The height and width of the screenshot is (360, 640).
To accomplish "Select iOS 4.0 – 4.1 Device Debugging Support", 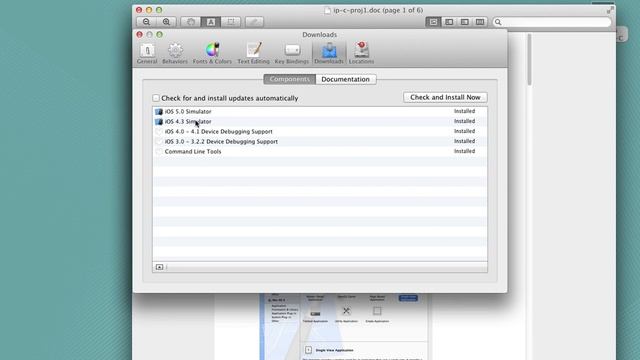I will [320, 131].
